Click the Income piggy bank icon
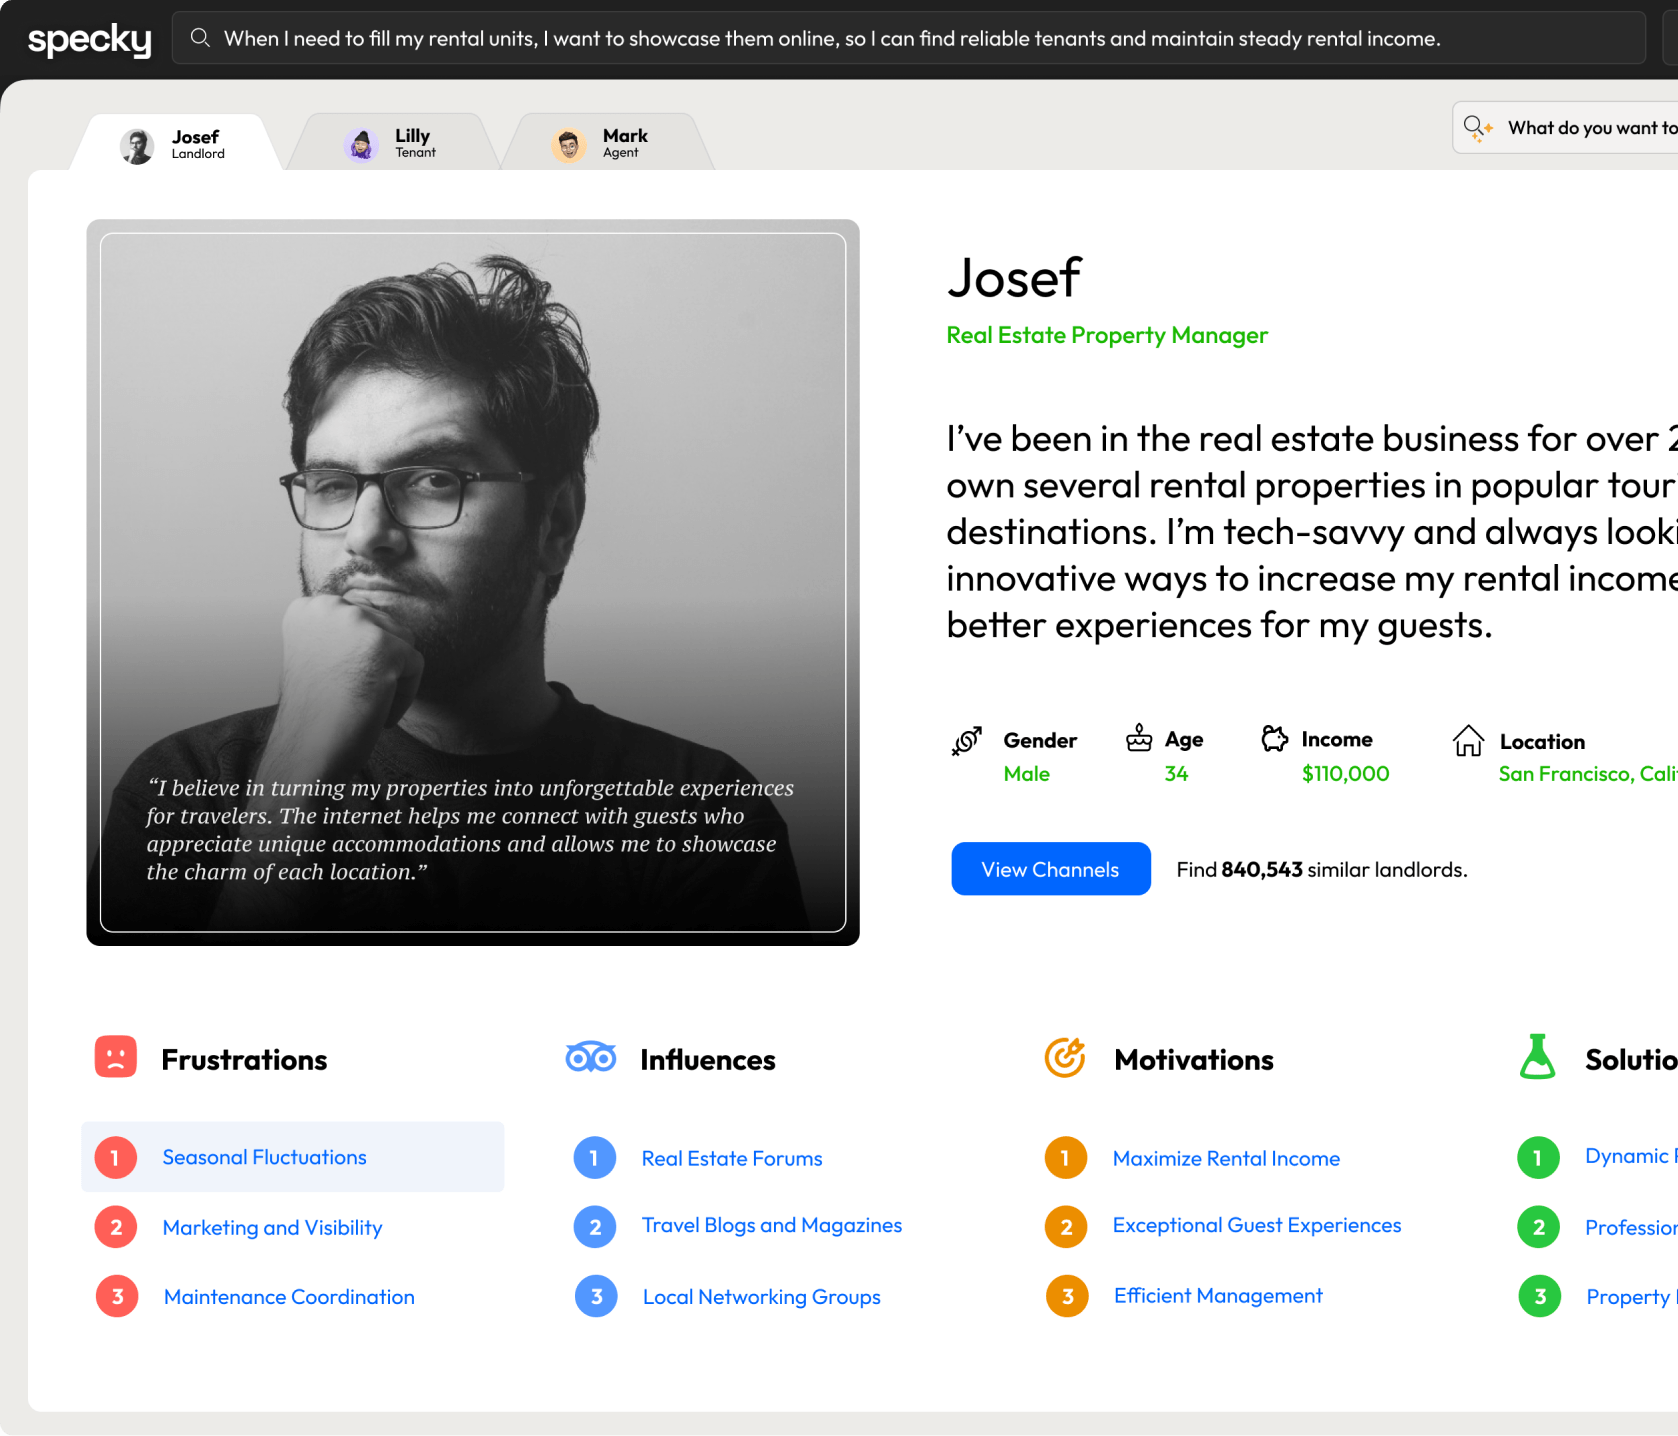Viewport: 1678px width, 1436px height. pyautogui.click(x=1274, y=738)
